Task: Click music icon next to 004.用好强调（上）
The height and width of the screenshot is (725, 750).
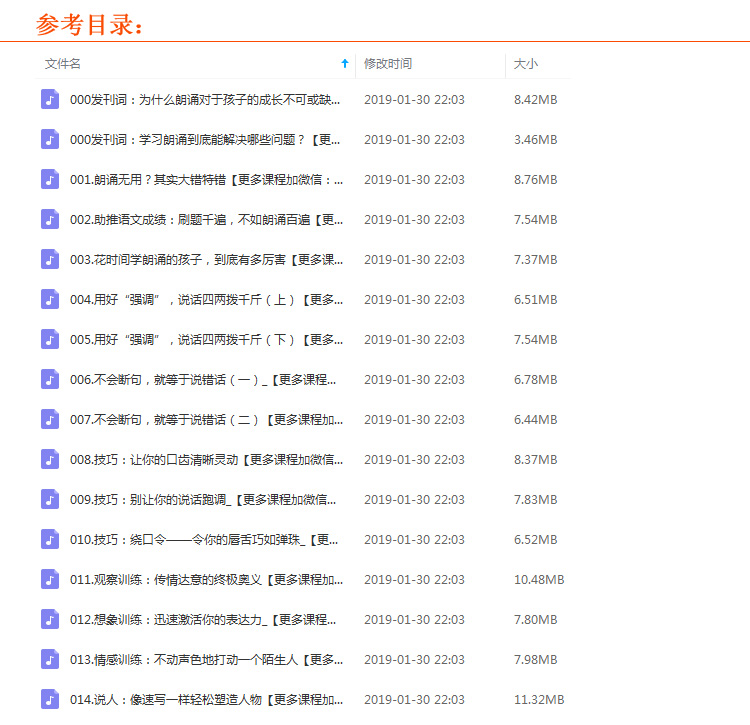Action: point(50,299)
